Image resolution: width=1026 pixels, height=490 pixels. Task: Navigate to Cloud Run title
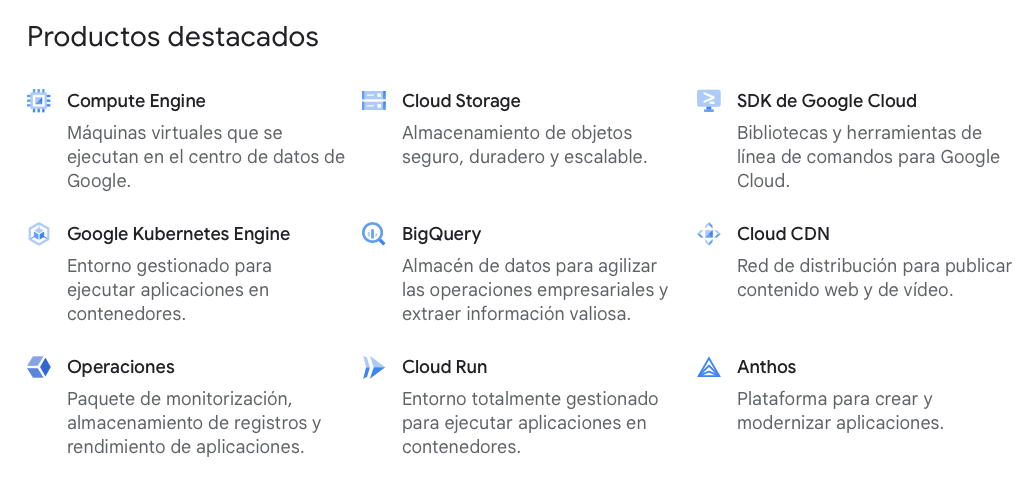(x=444, y=367)
